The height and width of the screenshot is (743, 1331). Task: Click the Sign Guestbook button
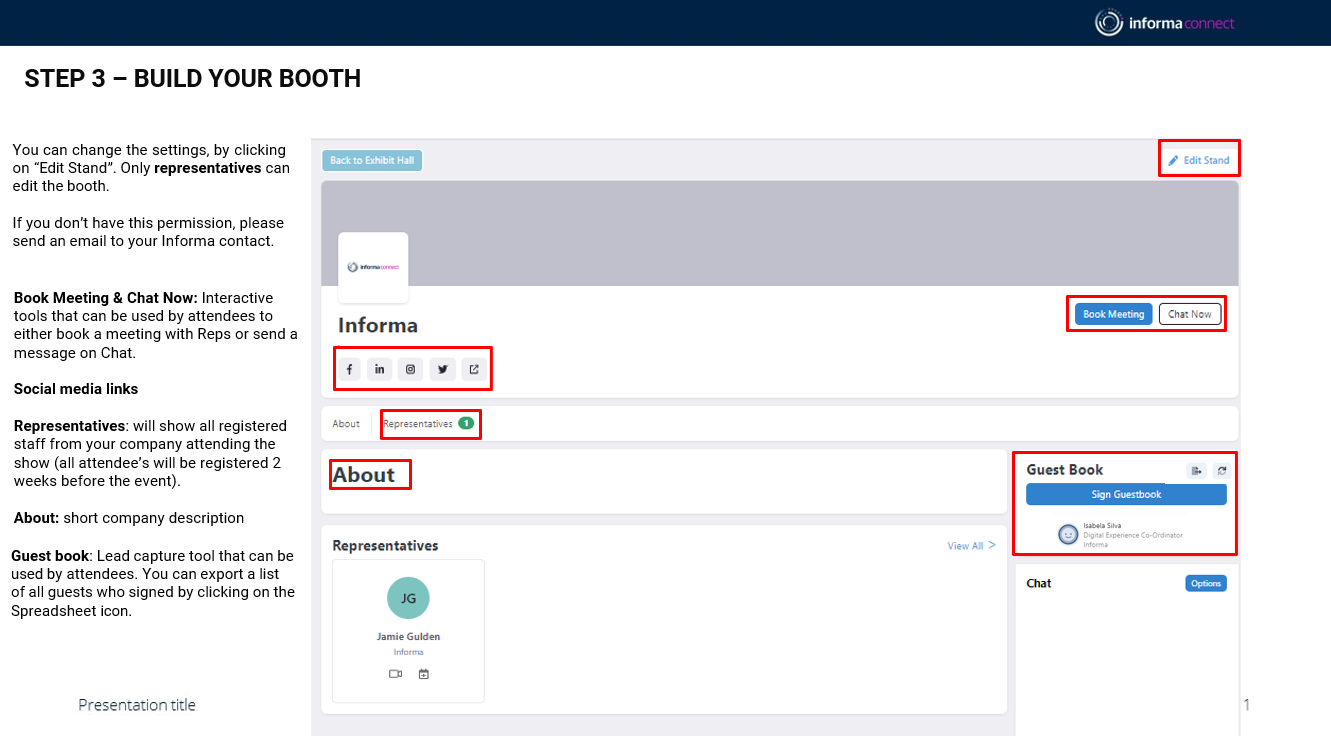click(1126, 494)
